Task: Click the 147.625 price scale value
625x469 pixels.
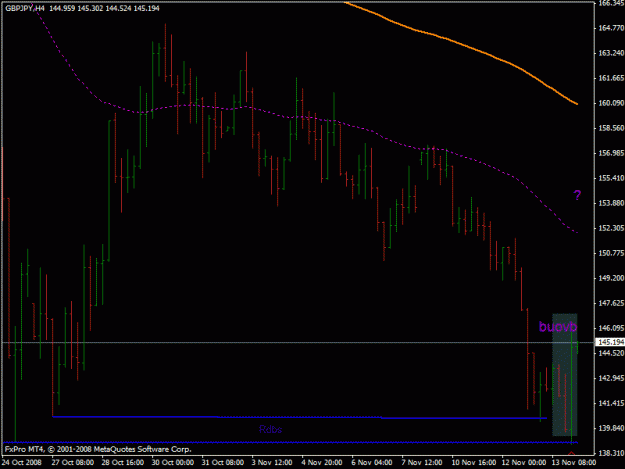Action: (x=611, y=303)
